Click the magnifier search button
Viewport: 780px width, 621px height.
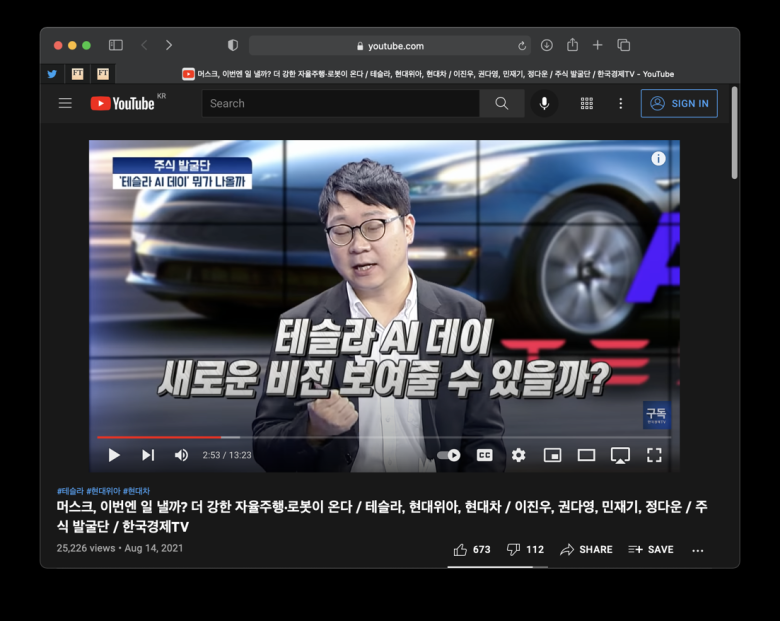tap(502, 104)
